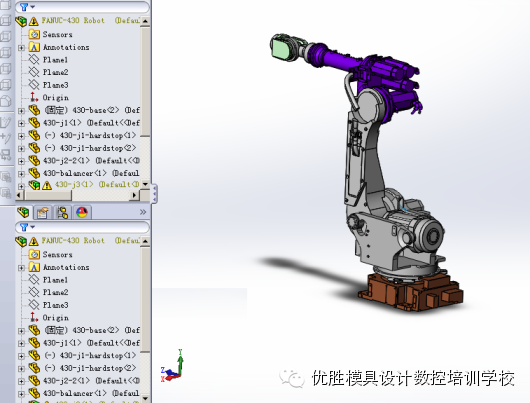Expand 430-balancer<1> in upper tree
The height and width of the screenshot is (403, 530).
21,174
